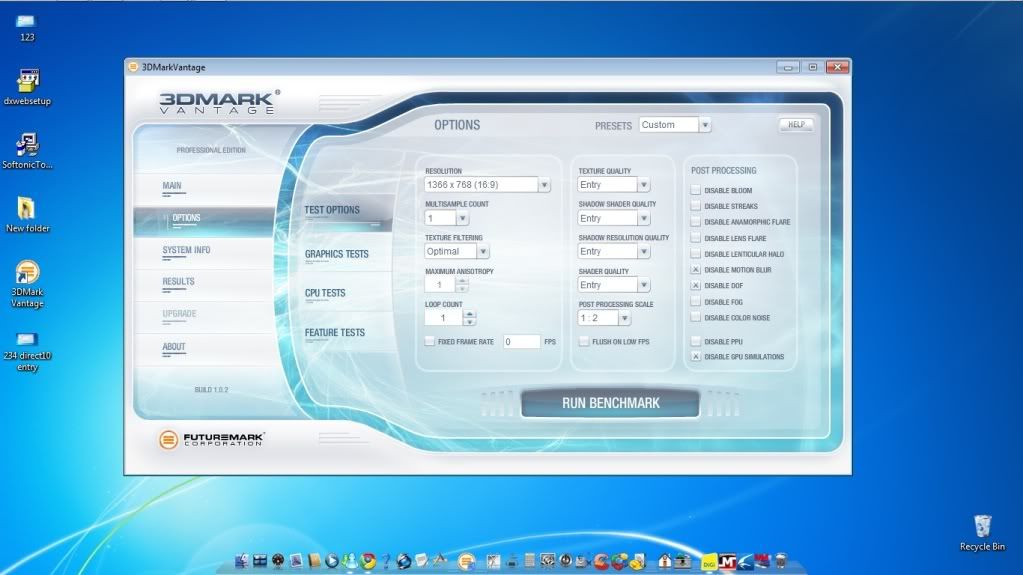Screen dimensions: 1023x575
Task: Uncheck Disable Motion Blur
Action: pyautogui.click(x=696, y=270)
